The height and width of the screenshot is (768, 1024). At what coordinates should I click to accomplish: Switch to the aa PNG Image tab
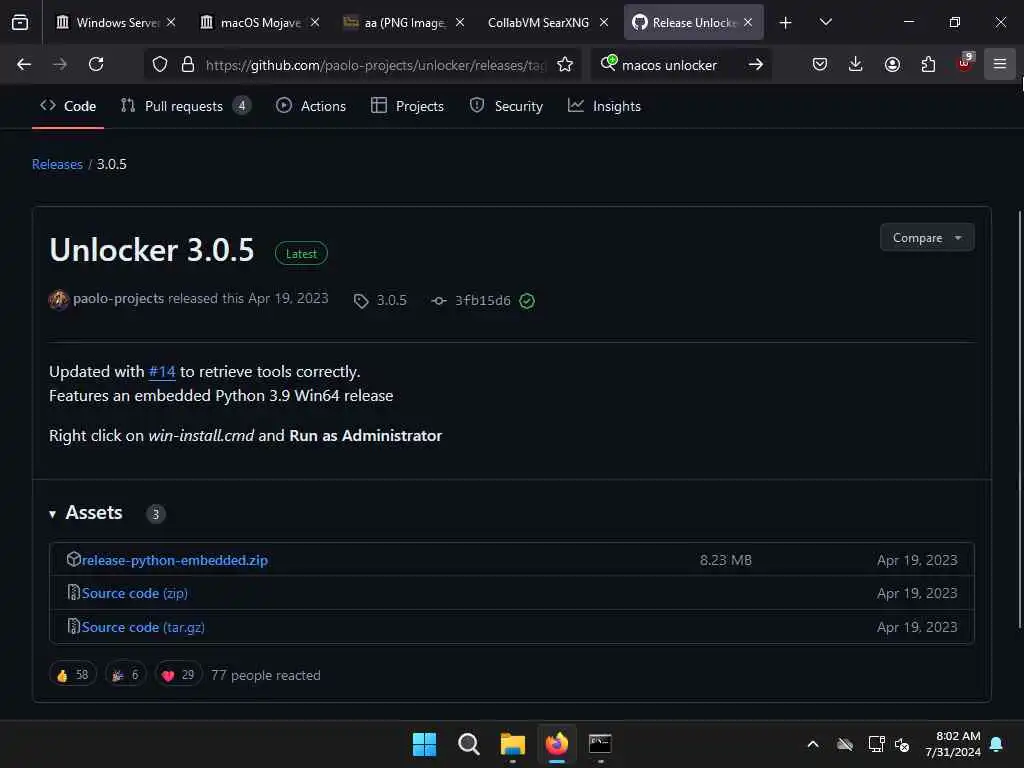tap(403, 22)
